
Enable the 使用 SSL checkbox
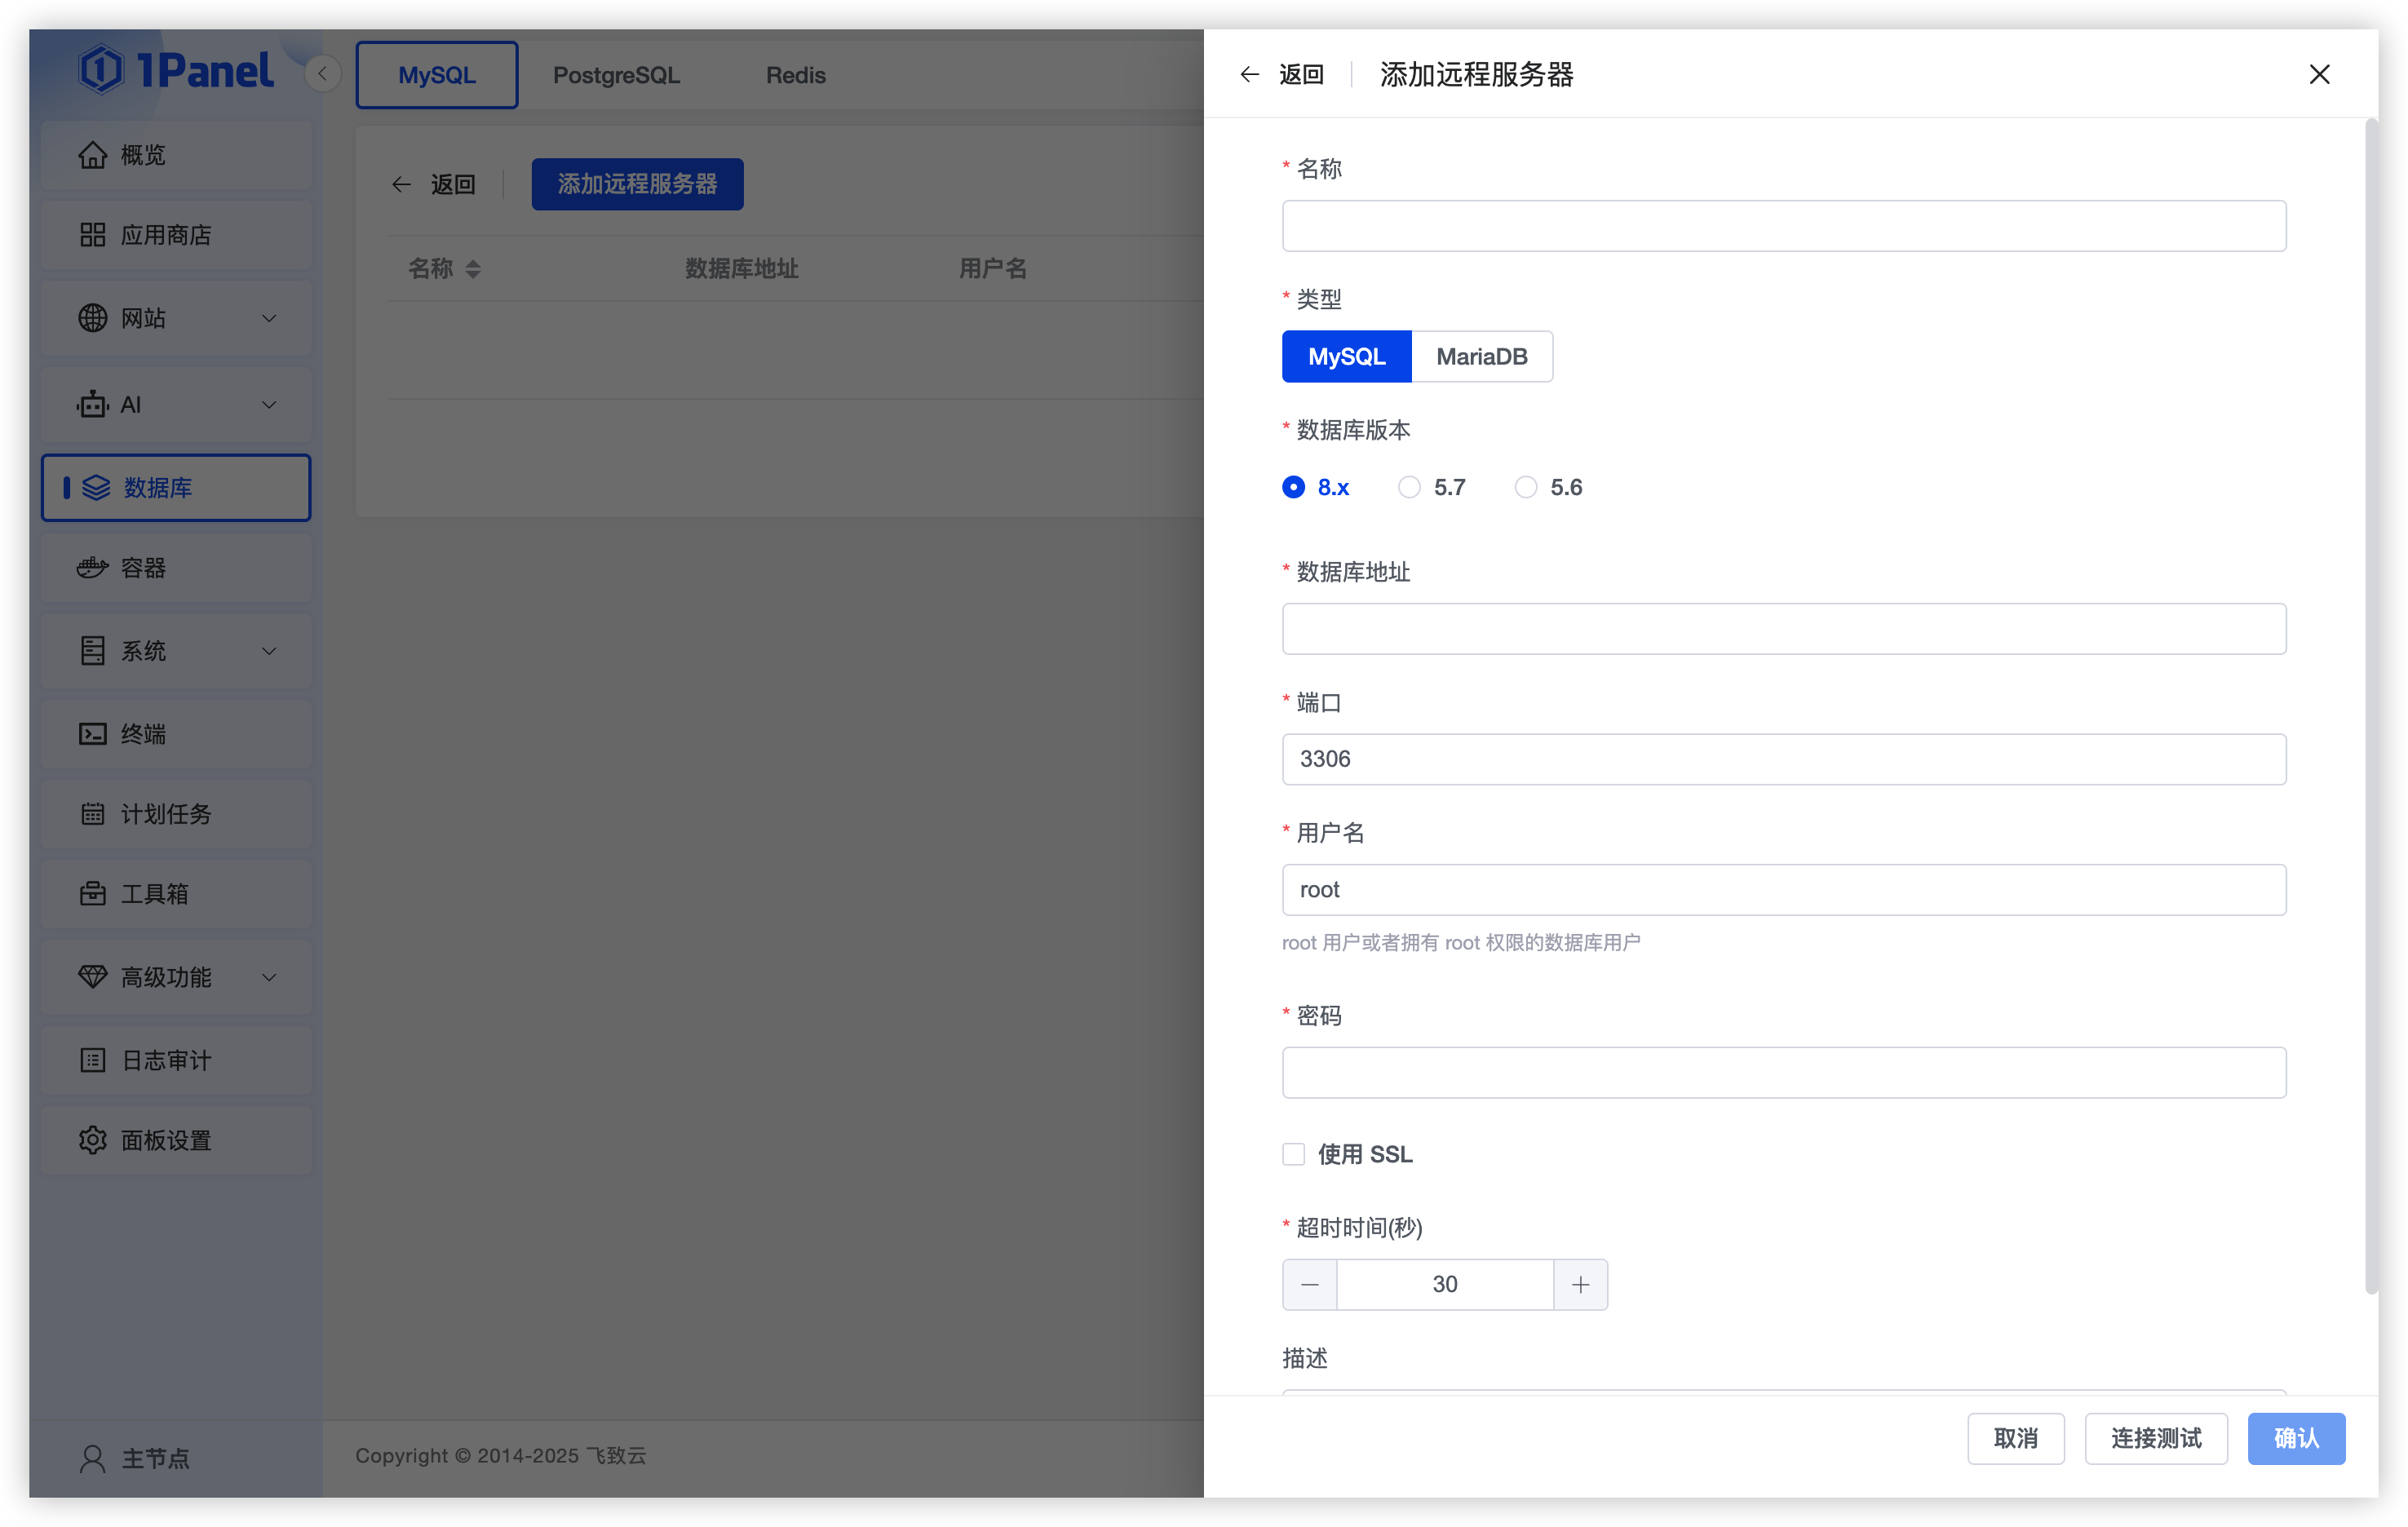[x=1293, y=1153]
